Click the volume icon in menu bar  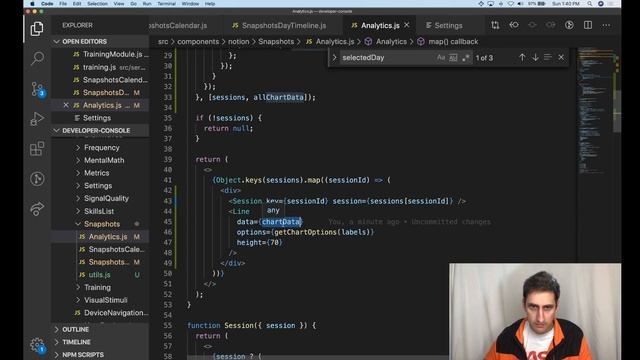pyautogui.click(x=520, y=4)
